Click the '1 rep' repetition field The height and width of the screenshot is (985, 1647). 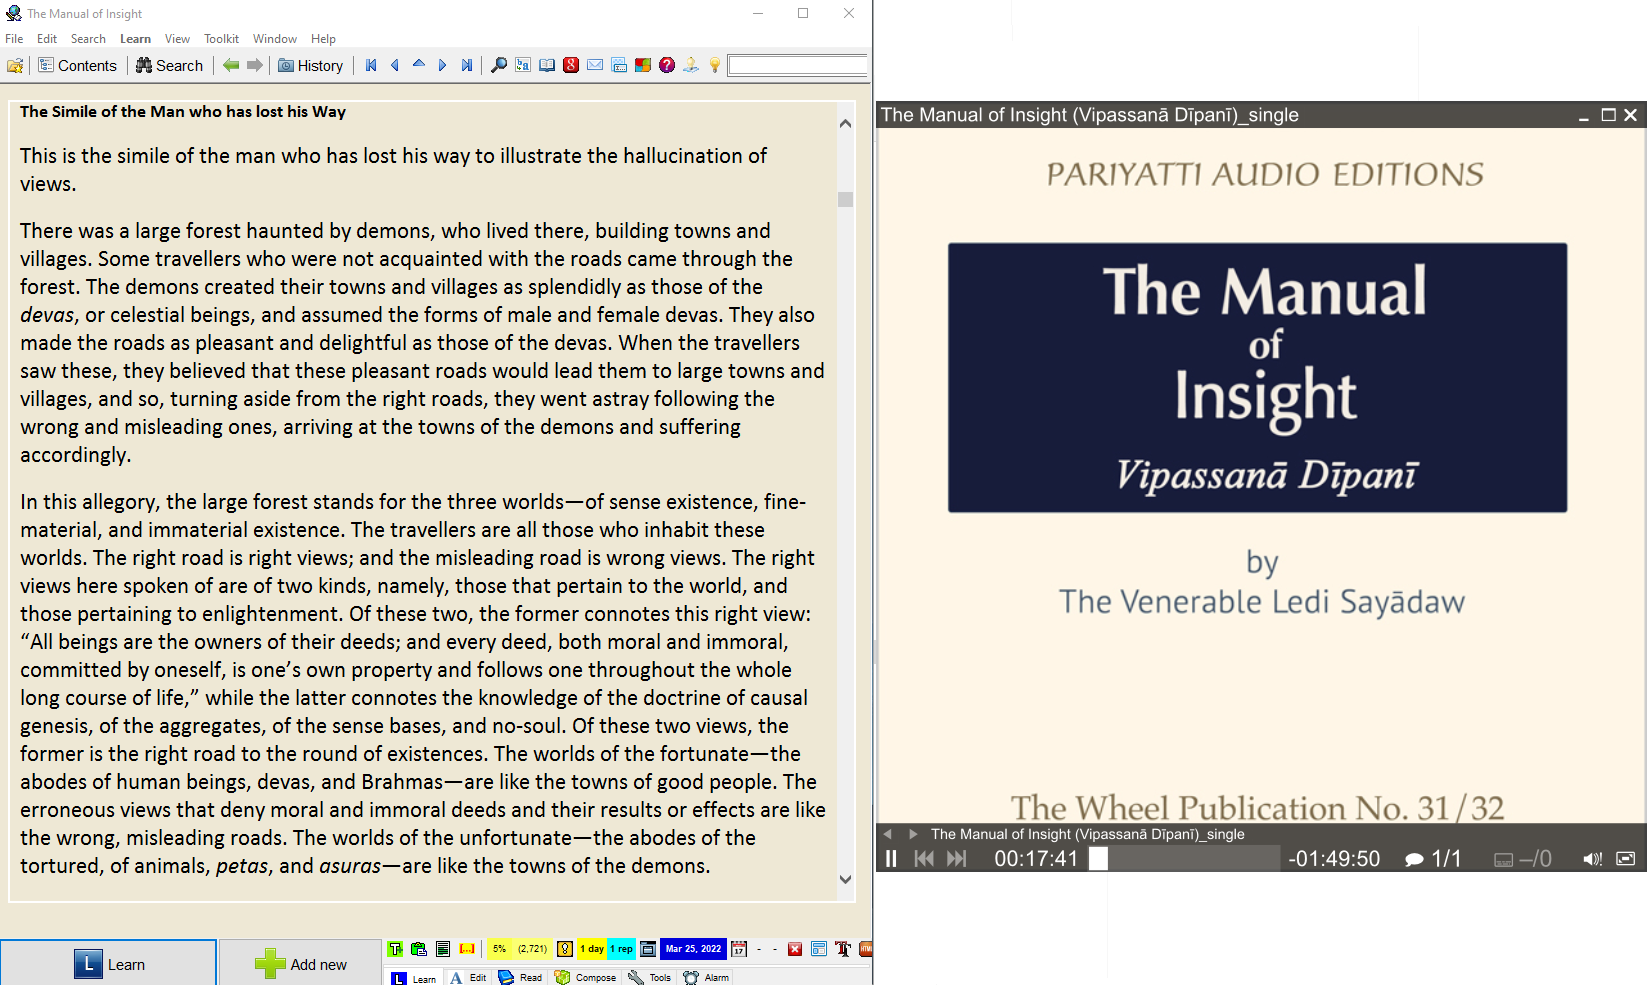tap(621, 949)
